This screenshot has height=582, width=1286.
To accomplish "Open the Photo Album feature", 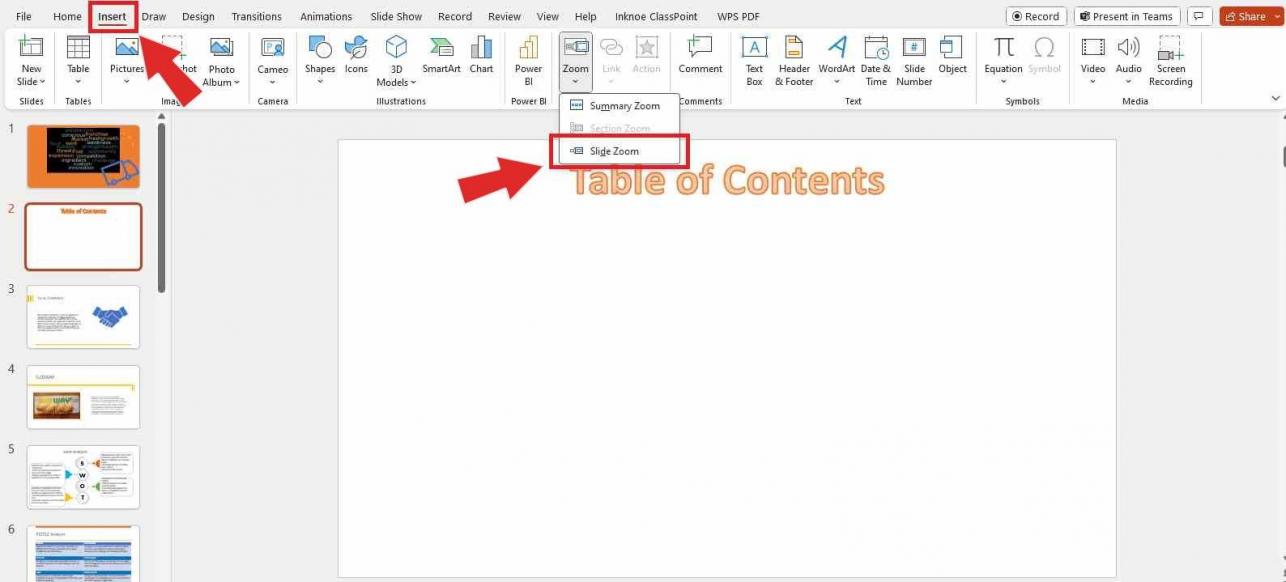I will pyautogui.click(x=221, y=60).
